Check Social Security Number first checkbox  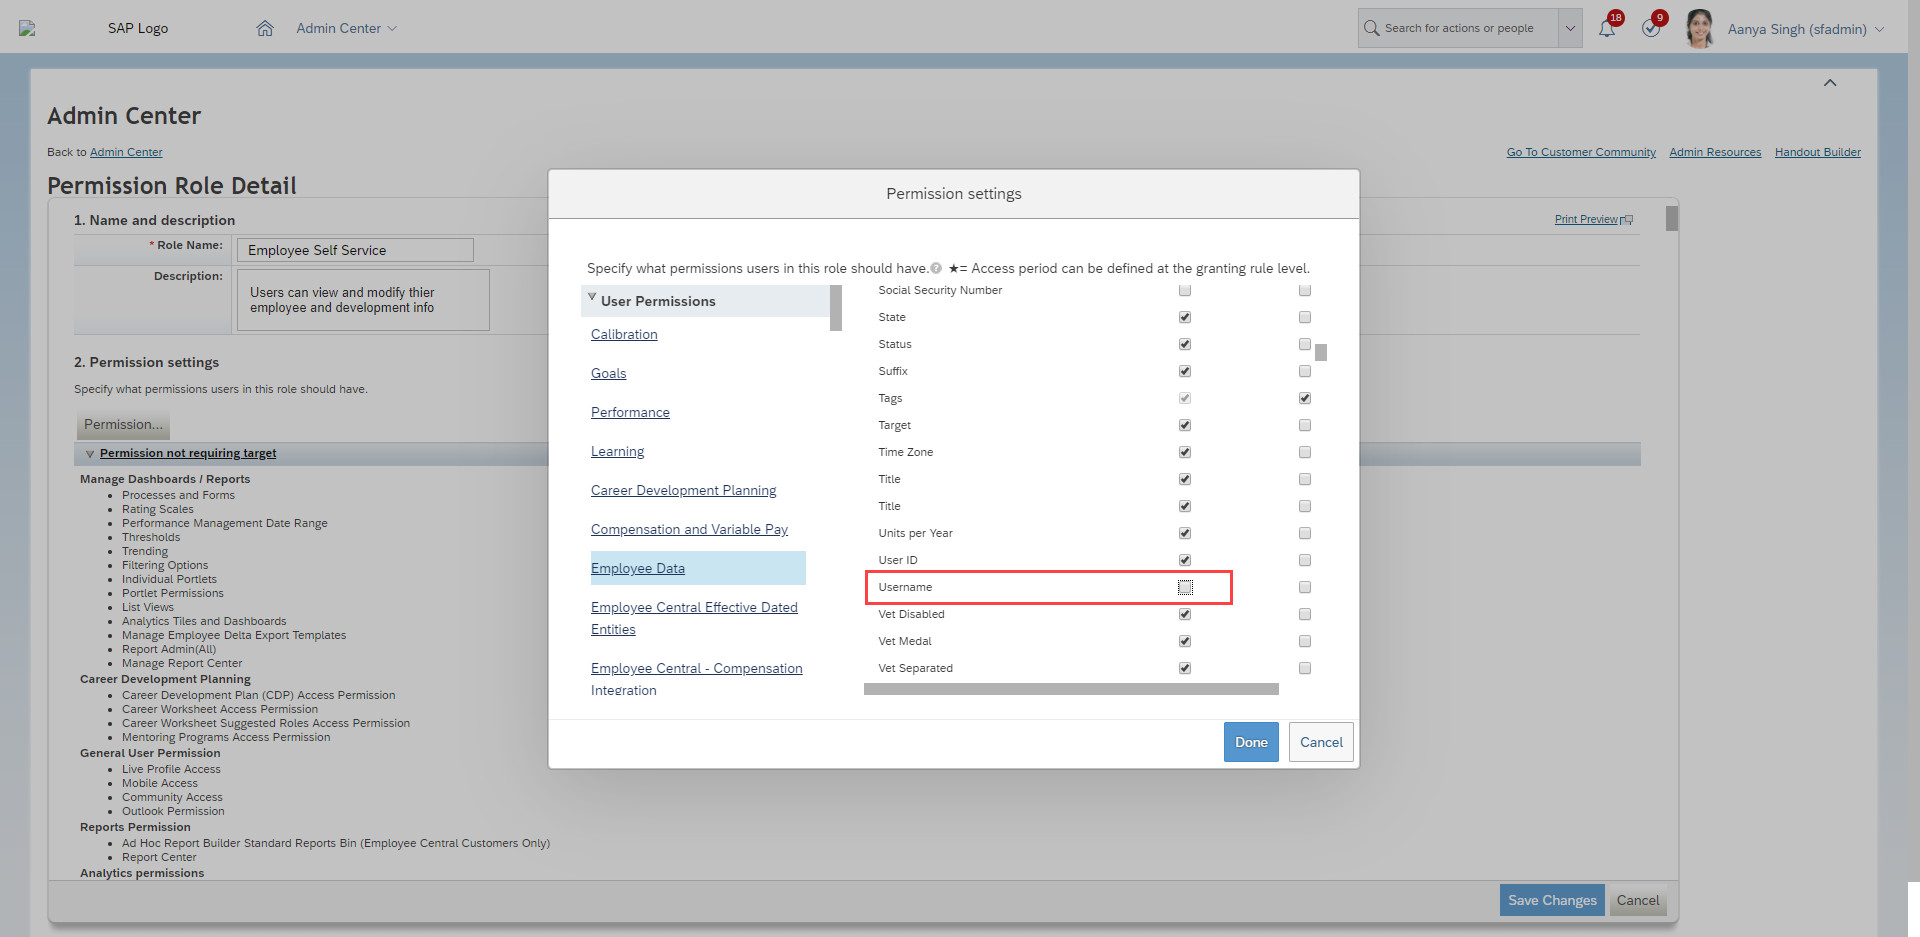coord(1185,290)
